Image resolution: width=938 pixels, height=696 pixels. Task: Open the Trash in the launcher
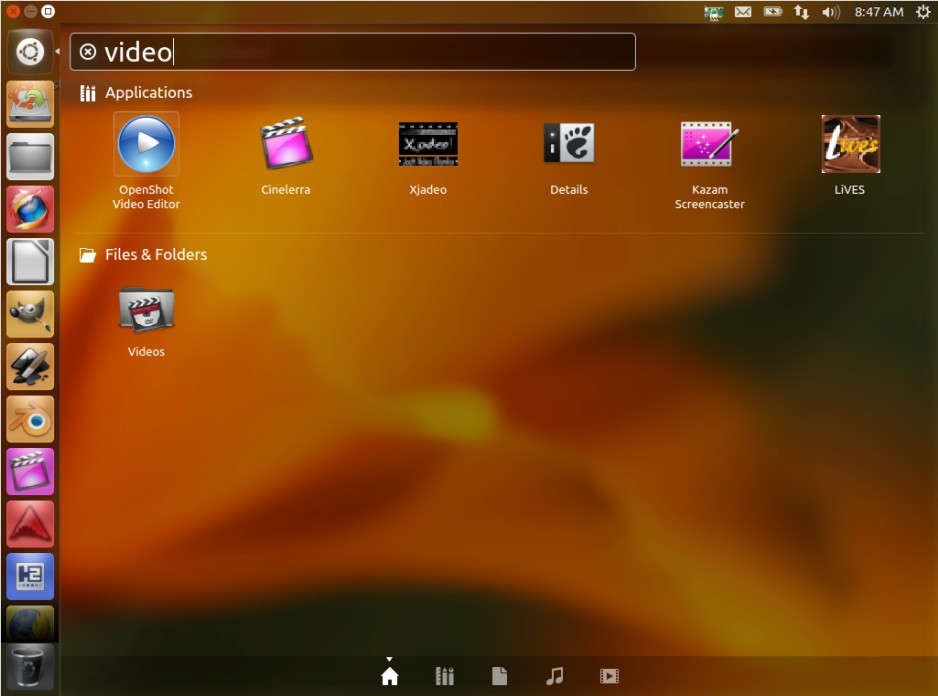coord(30,669)
